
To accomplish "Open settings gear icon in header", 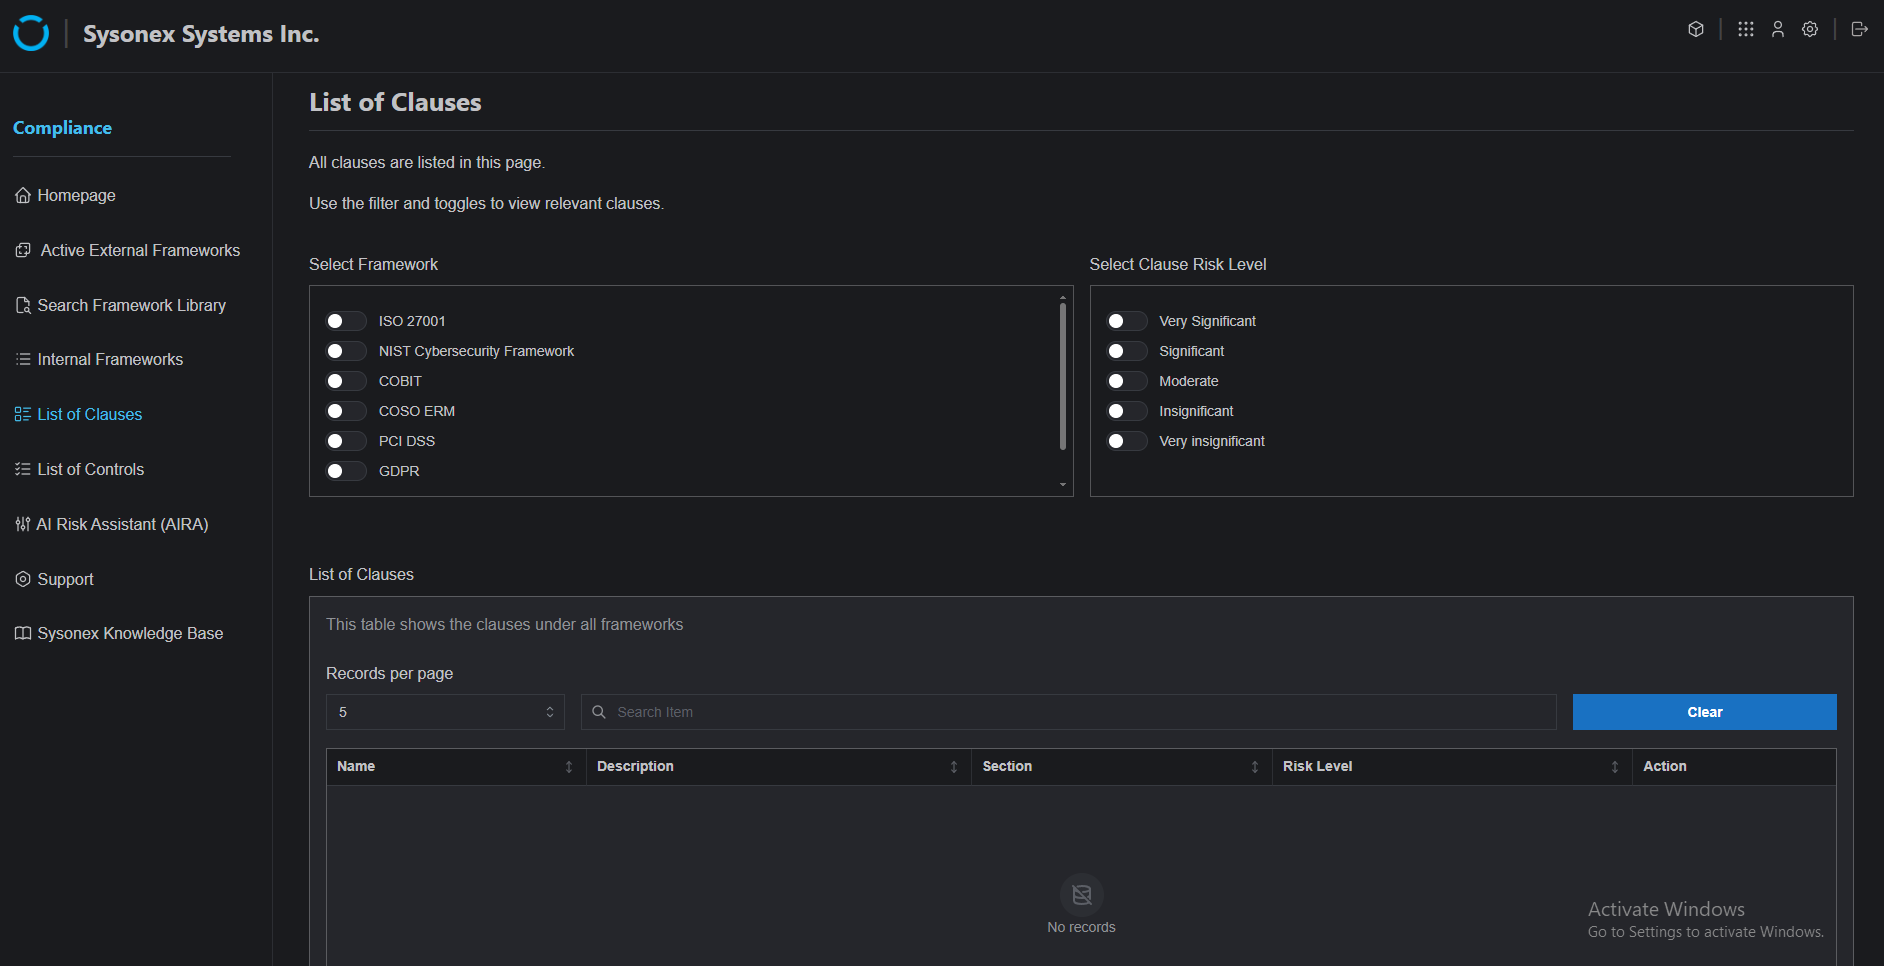I will coord(1810,29).
